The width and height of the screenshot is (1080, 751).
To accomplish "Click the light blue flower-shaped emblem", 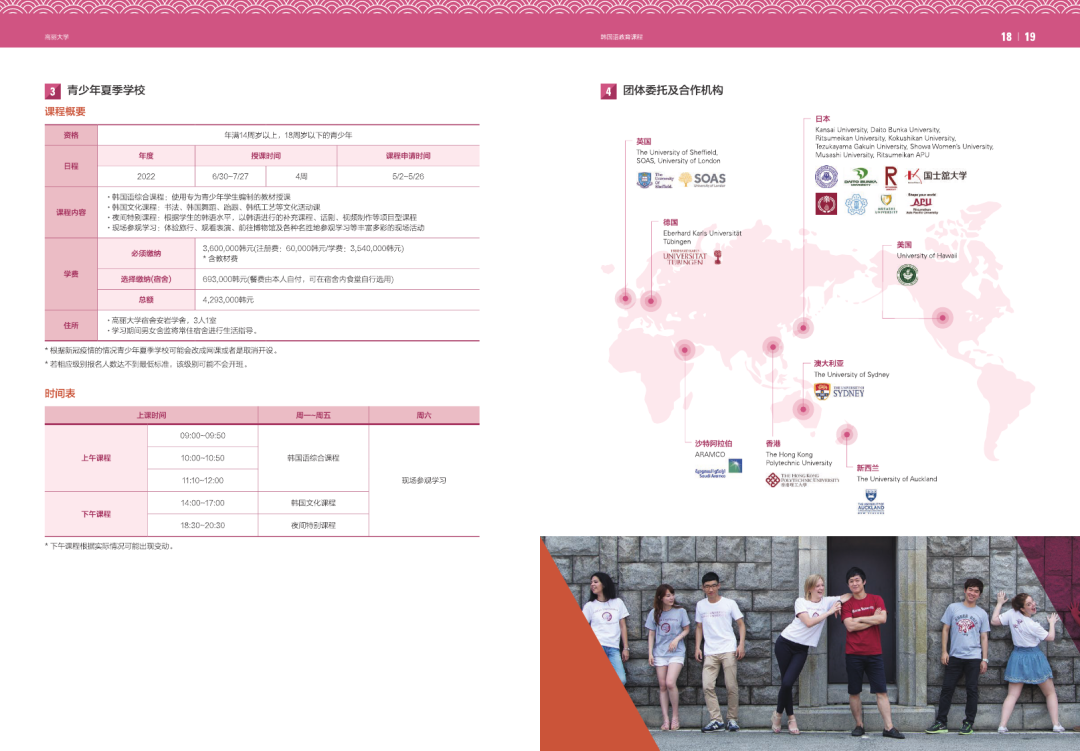I will [856, 204].
